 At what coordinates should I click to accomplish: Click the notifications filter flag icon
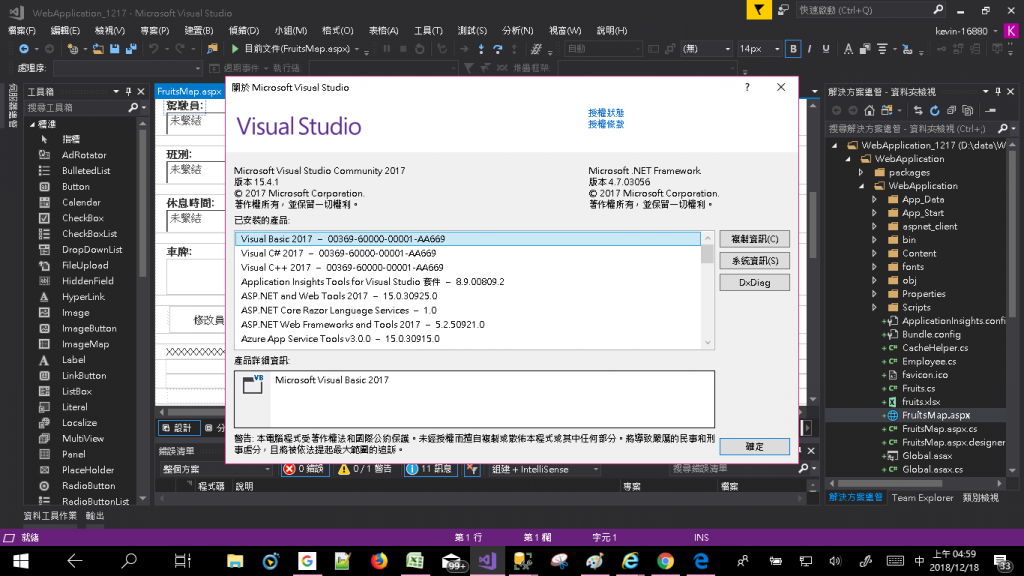point(759,10)
